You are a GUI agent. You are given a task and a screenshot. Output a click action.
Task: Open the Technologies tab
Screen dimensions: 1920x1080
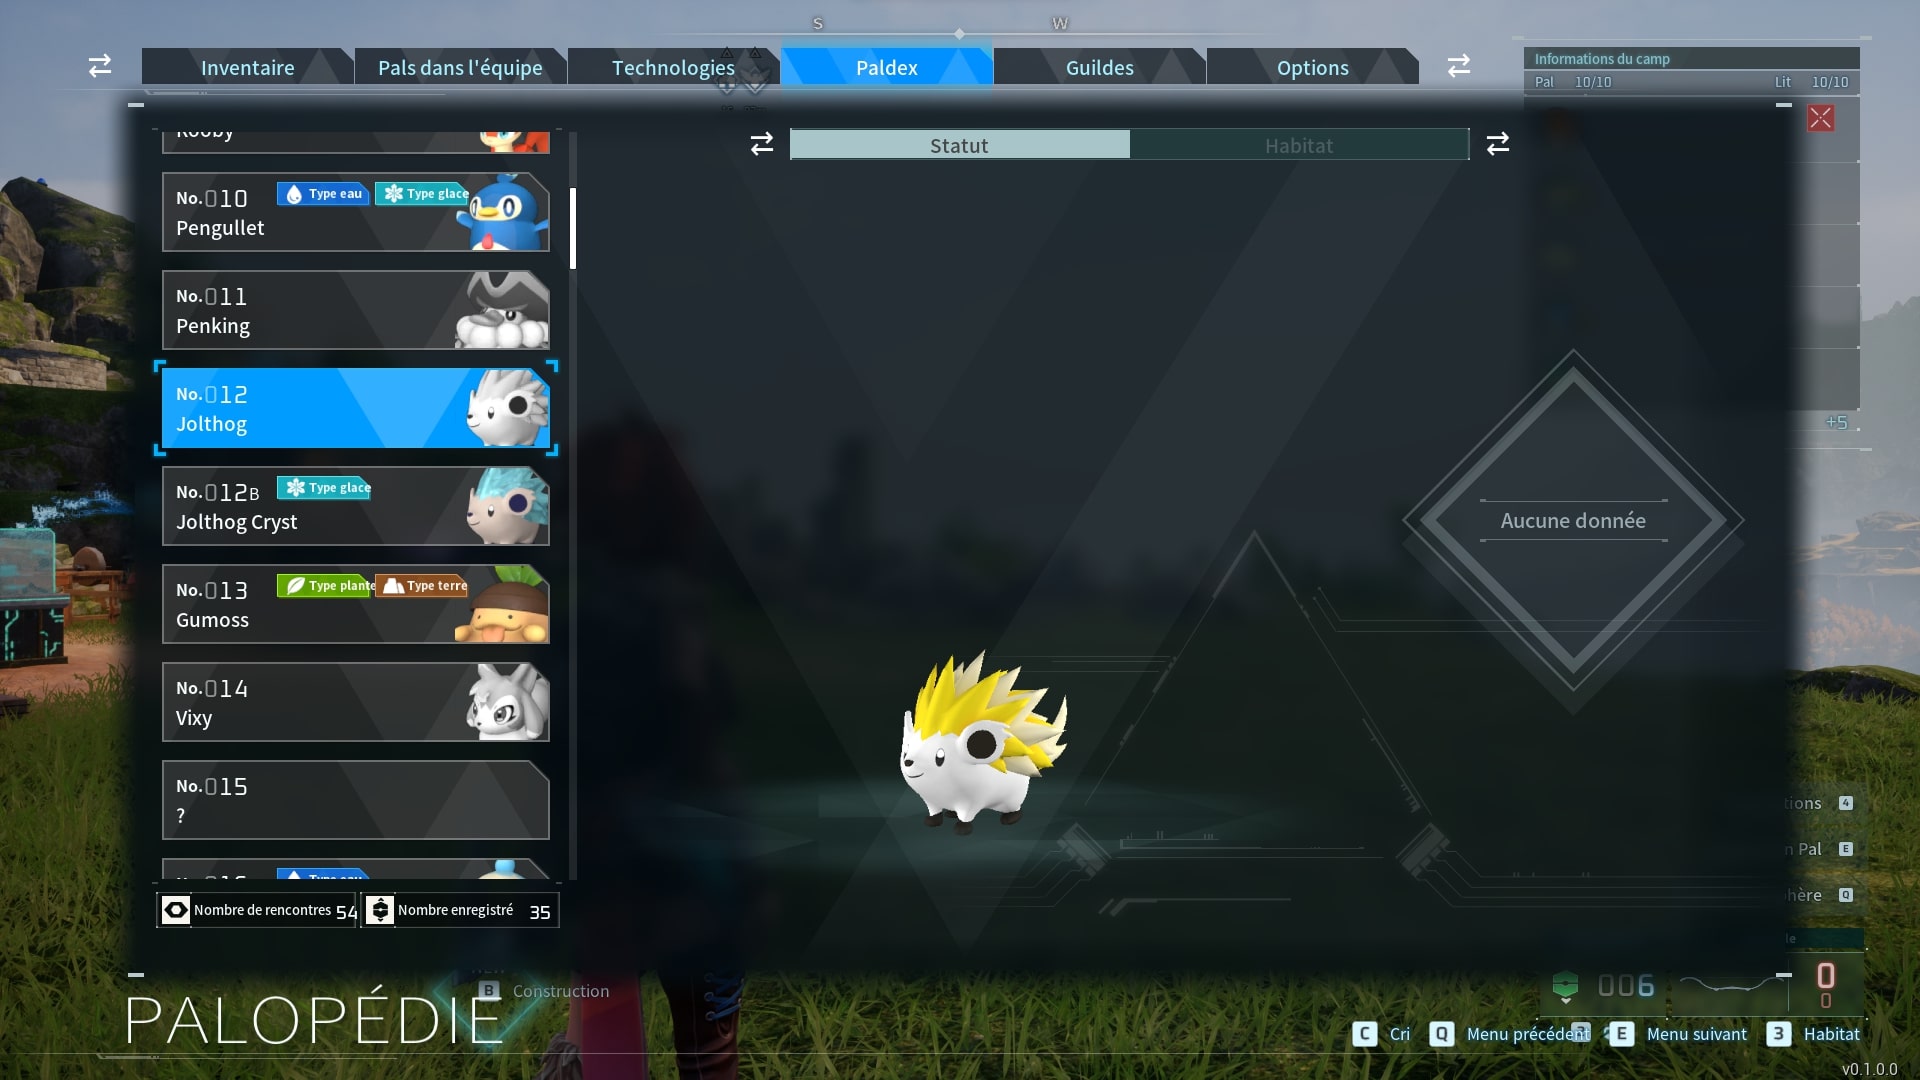pos(673,67)
